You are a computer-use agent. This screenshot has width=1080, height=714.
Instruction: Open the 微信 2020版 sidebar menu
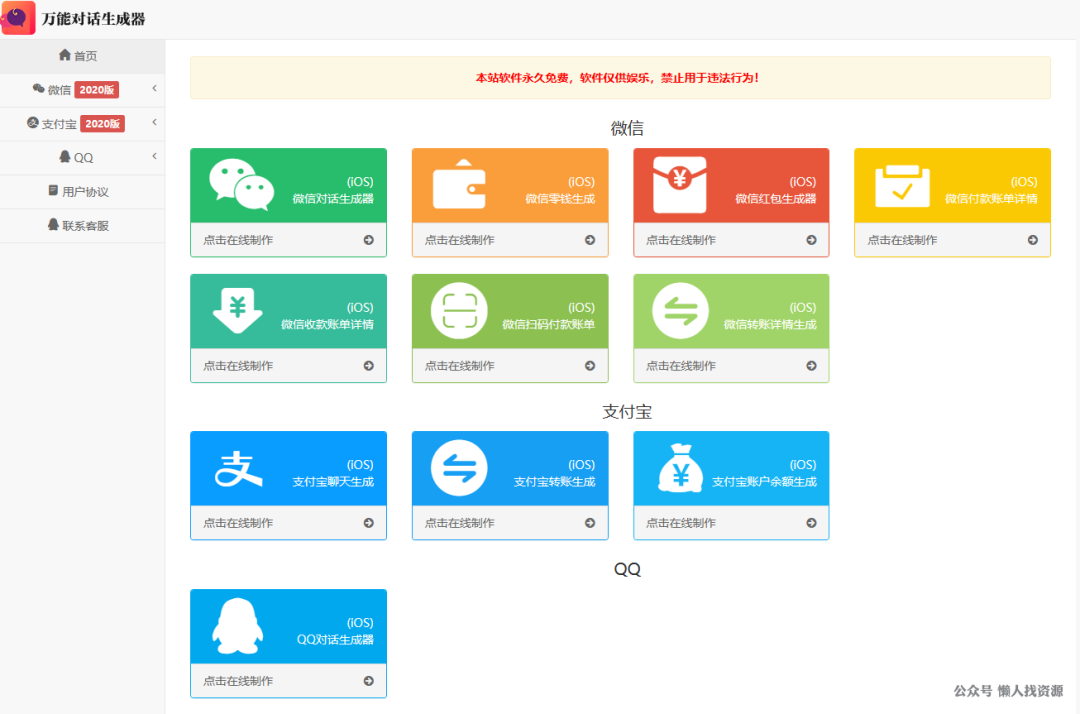[x=82, y=90]
